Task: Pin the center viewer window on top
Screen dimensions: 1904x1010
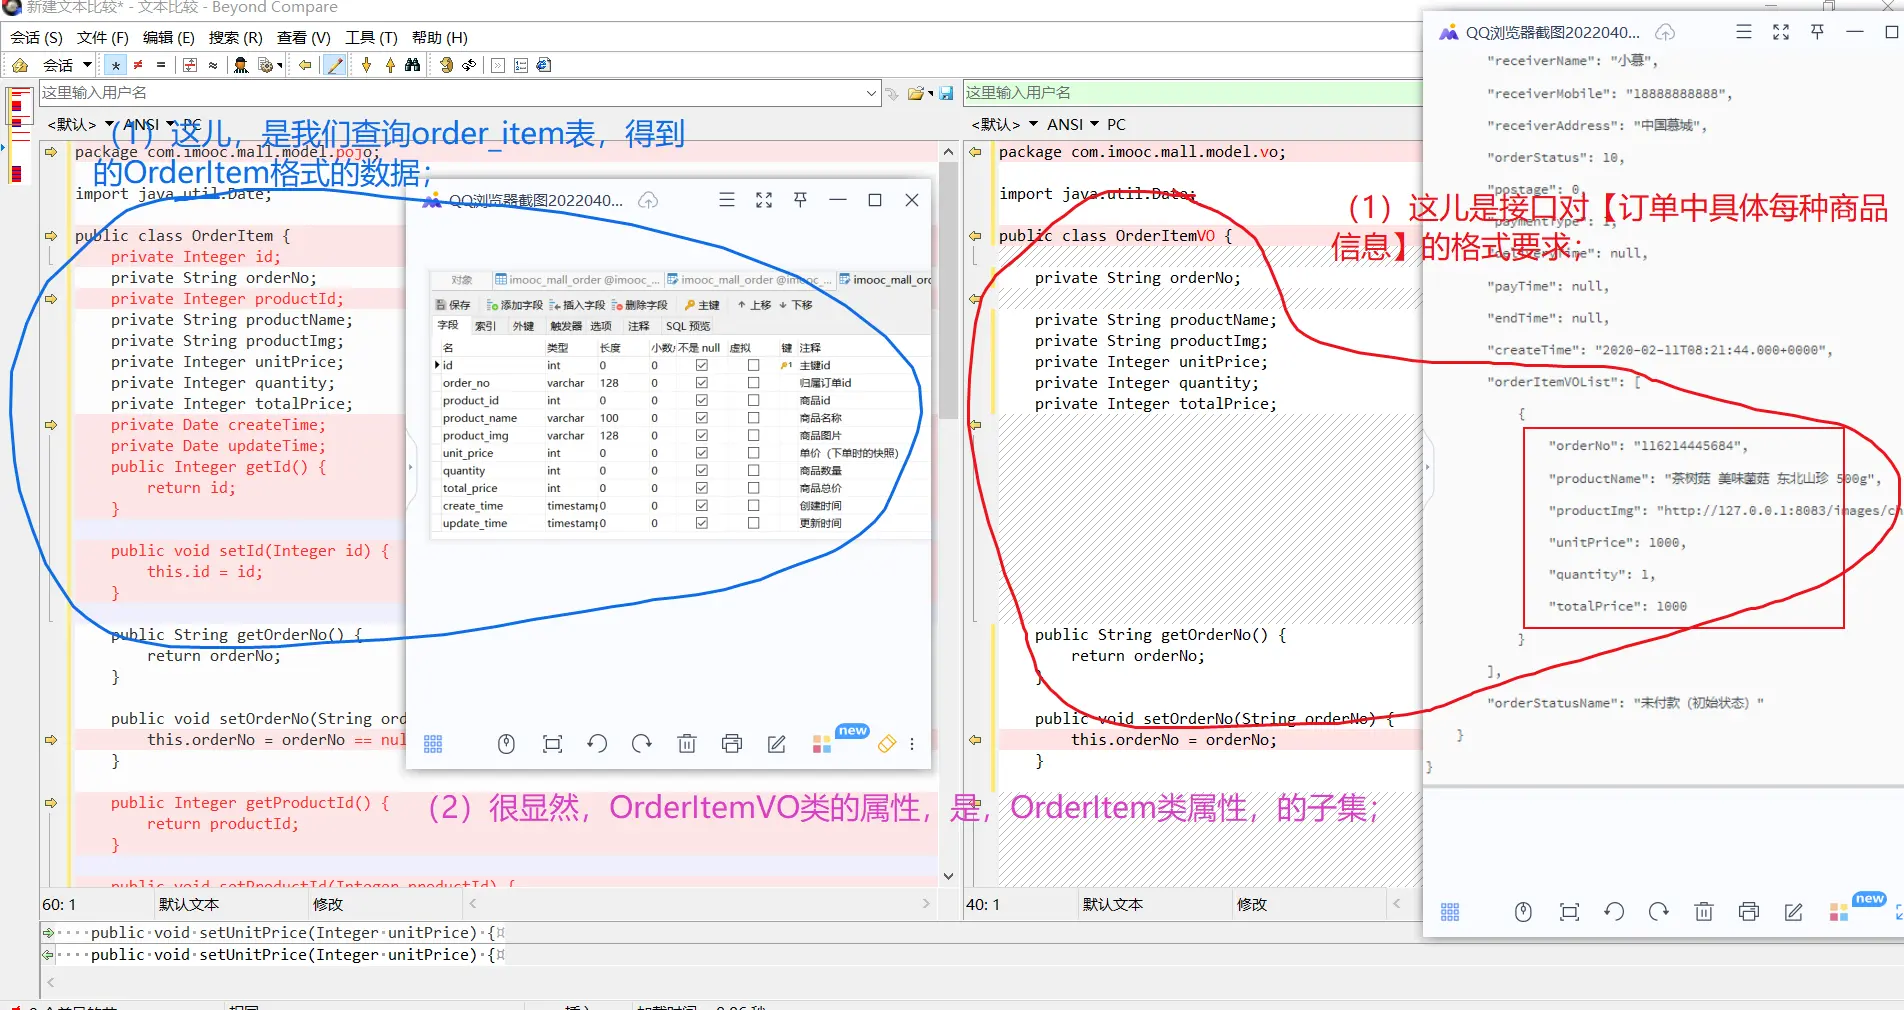Action: click(x=800, y=200)
